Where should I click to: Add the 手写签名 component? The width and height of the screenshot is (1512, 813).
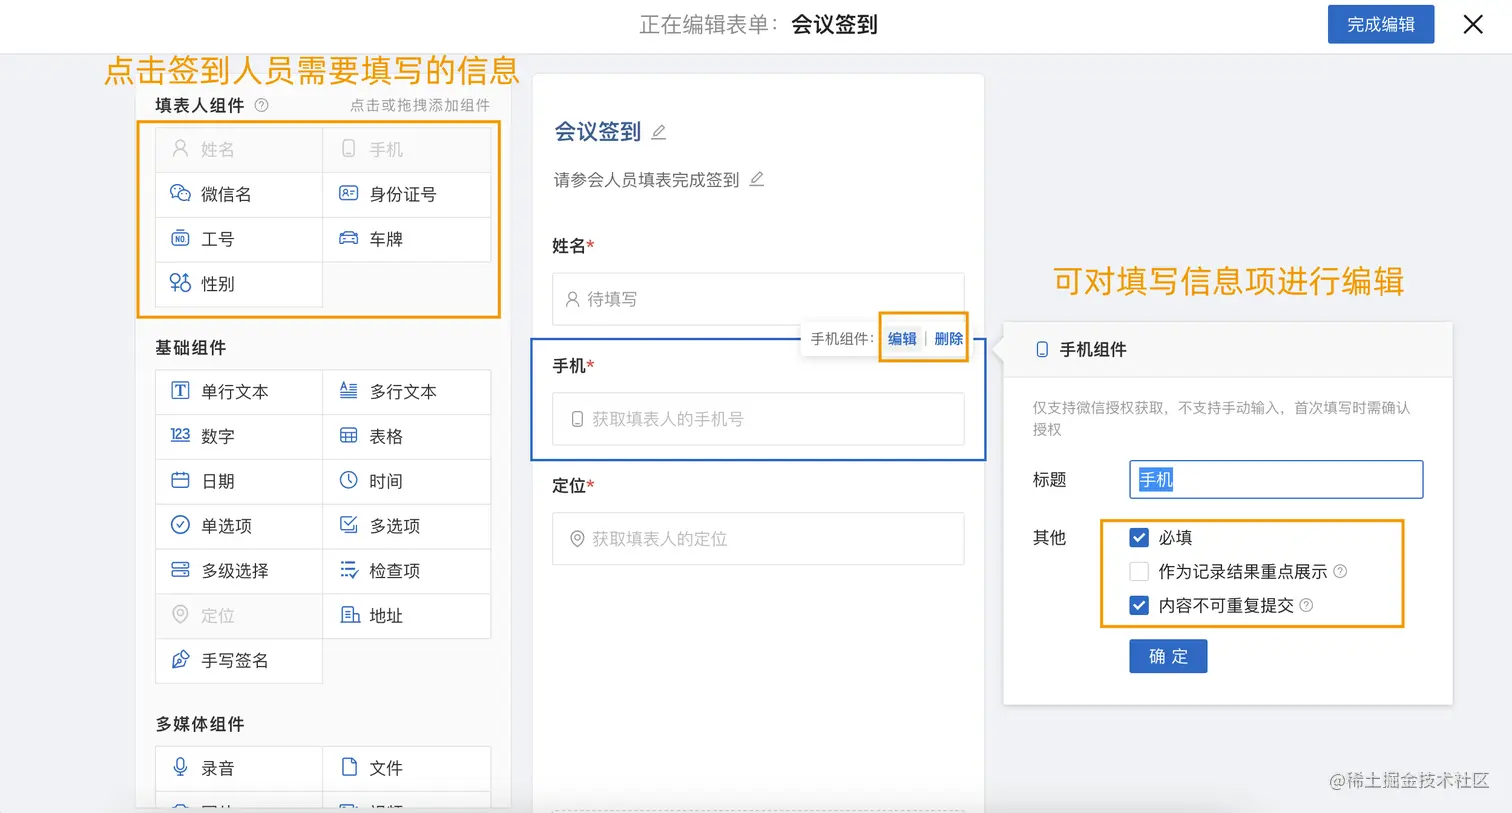tap(239, 661)
